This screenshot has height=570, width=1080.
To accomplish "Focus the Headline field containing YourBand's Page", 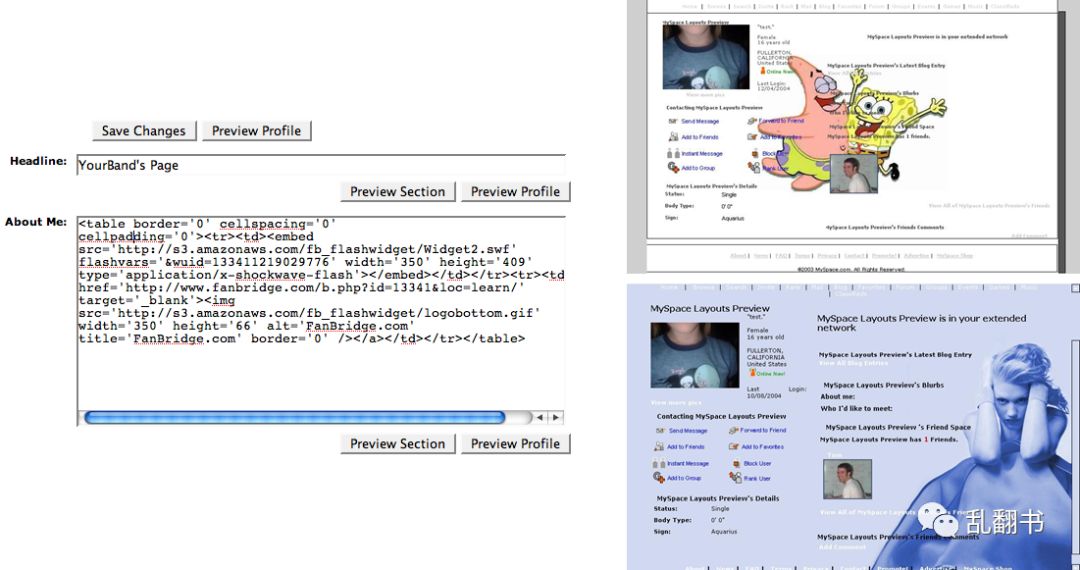I will pos(321,165).
